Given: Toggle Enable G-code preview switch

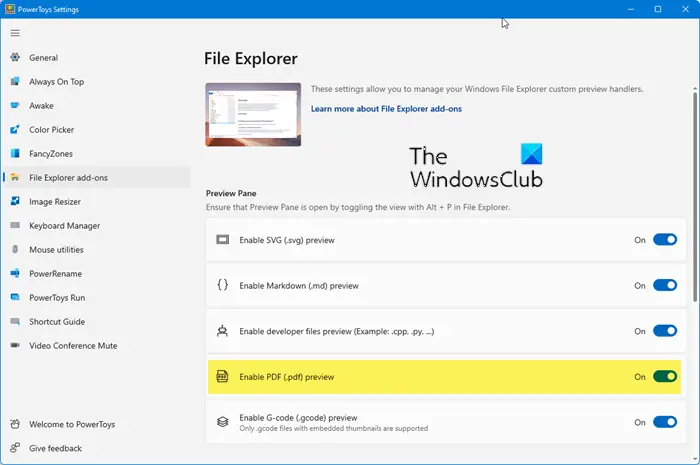Looking at the screenshot, I should pos(665,422).
